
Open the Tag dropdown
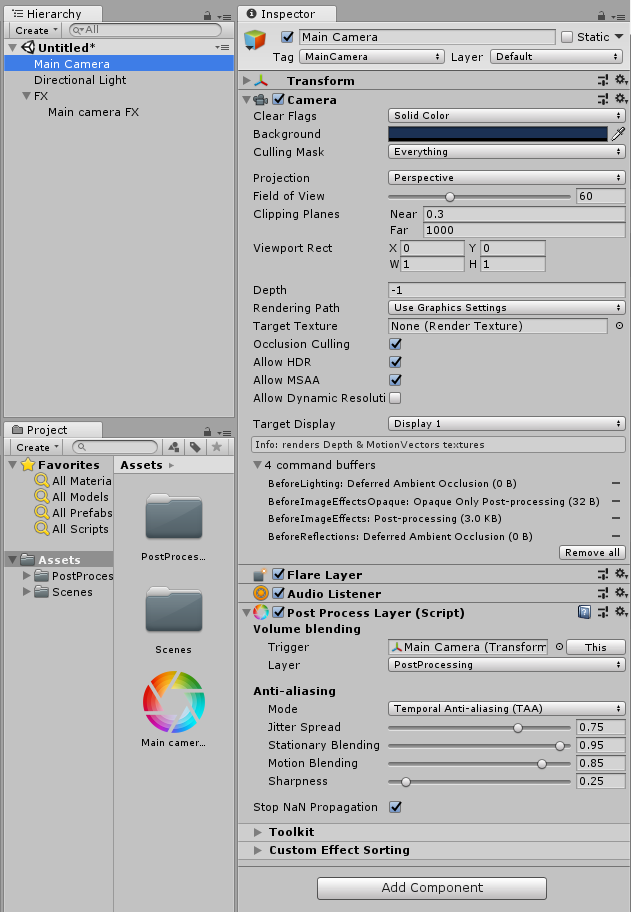tap(372, 56)
